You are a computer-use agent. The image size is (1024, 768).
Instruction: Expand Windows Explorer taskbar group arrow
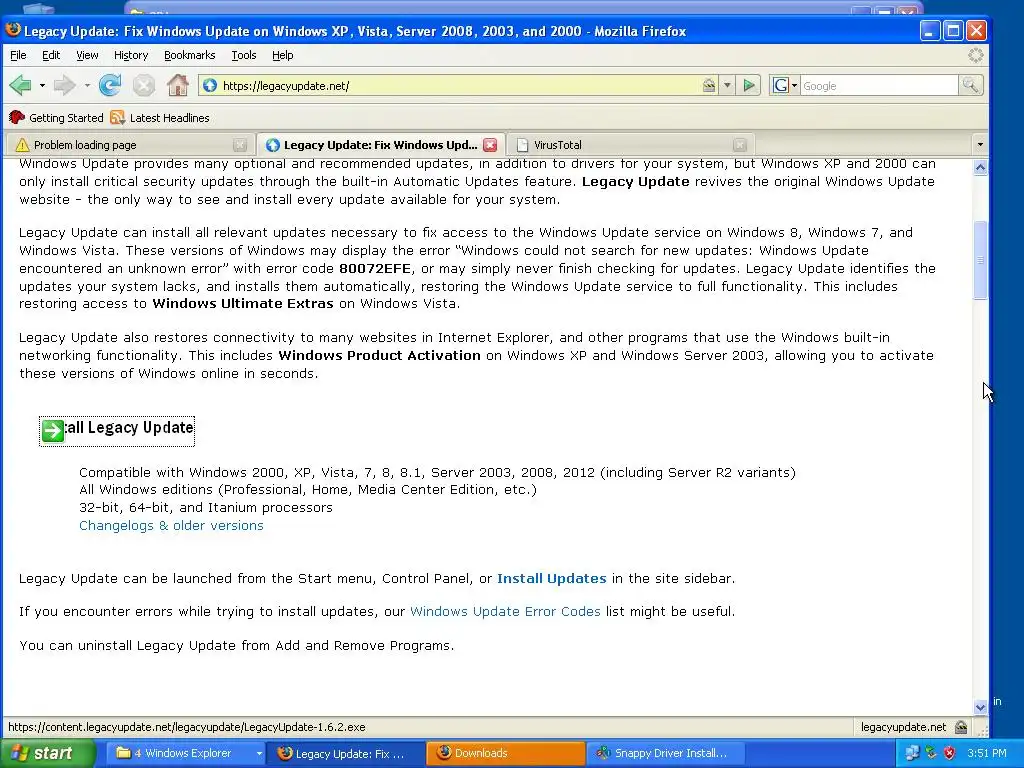pyautogui.click(x=259, y=753)
